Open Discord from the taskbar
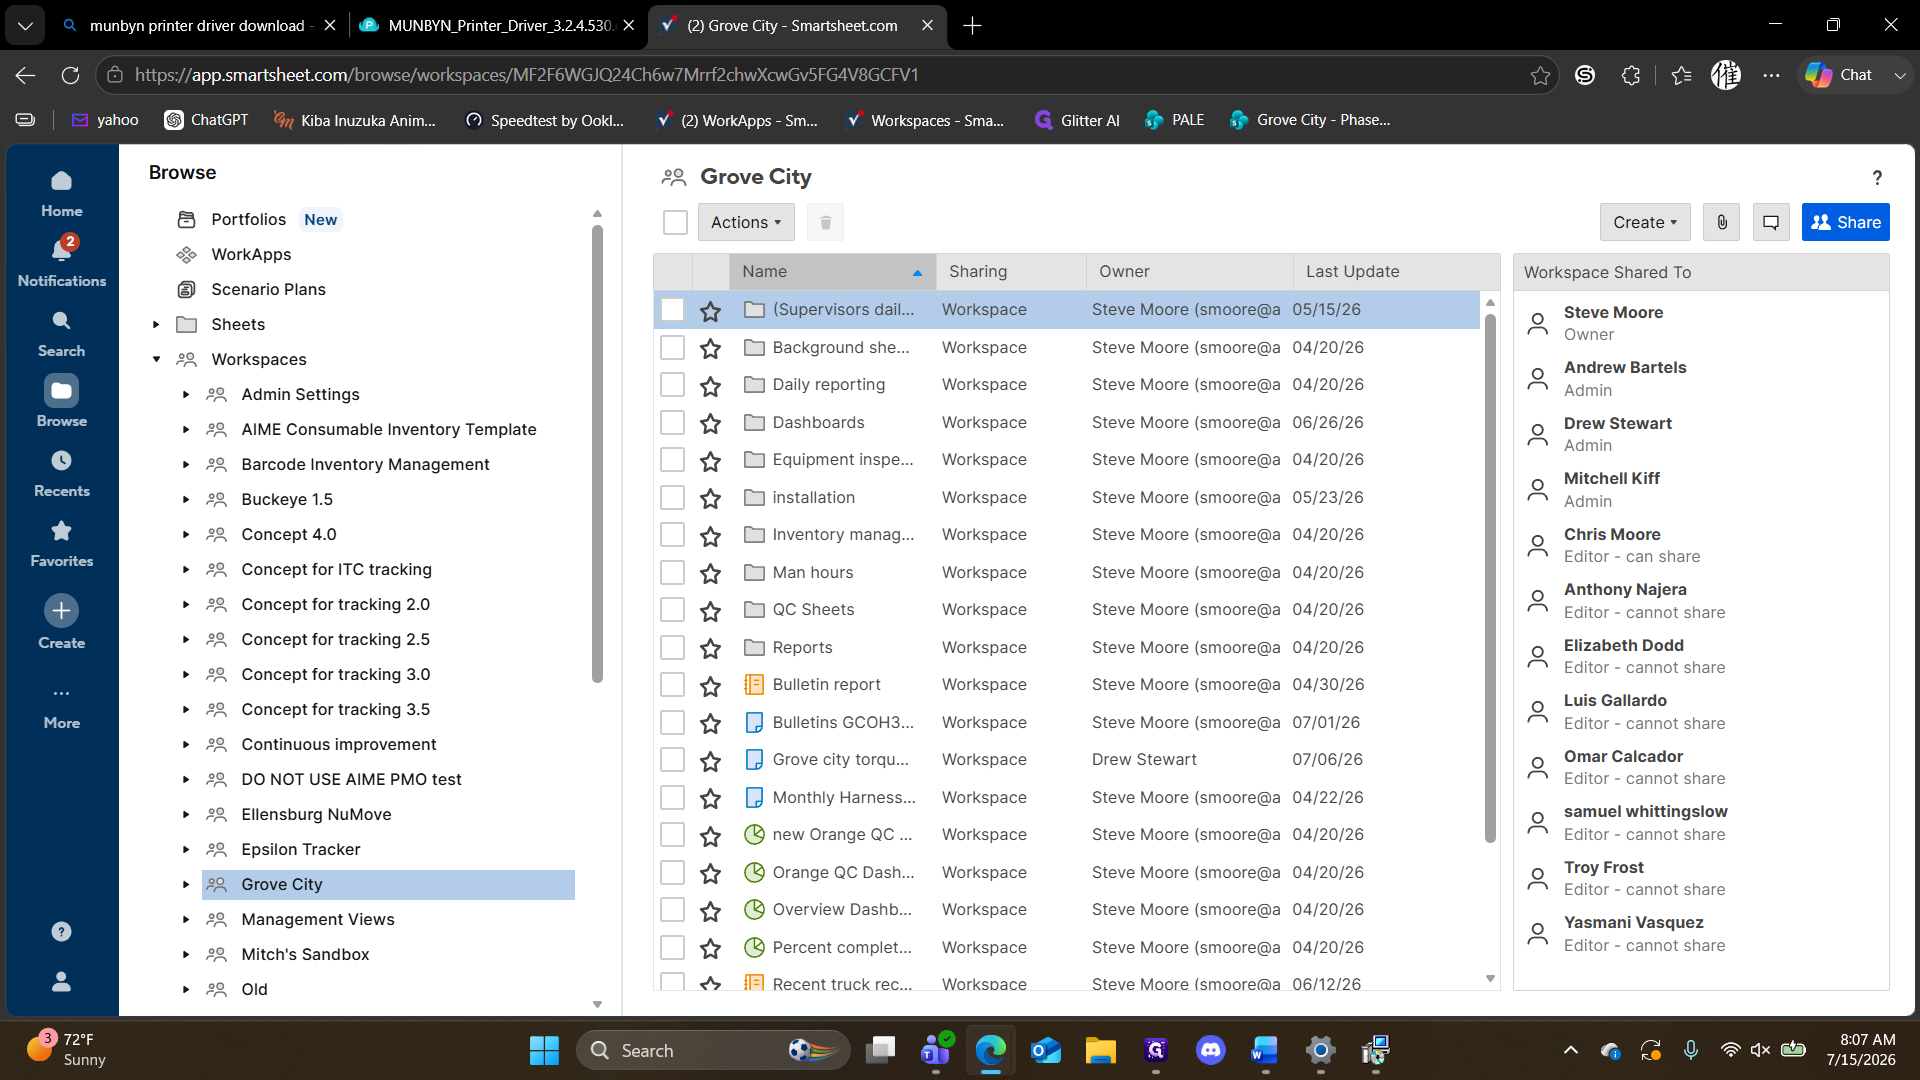Viewport: 1920px width, 1080px height. click(1210, 1050)
